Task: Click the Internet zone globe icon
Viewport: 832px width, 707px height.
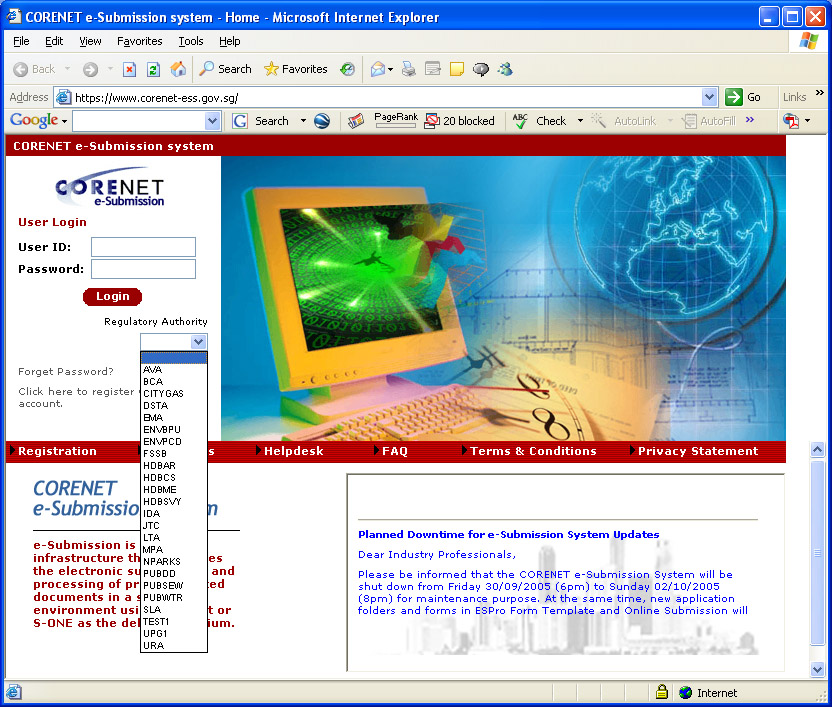Action: coord(686,692)
